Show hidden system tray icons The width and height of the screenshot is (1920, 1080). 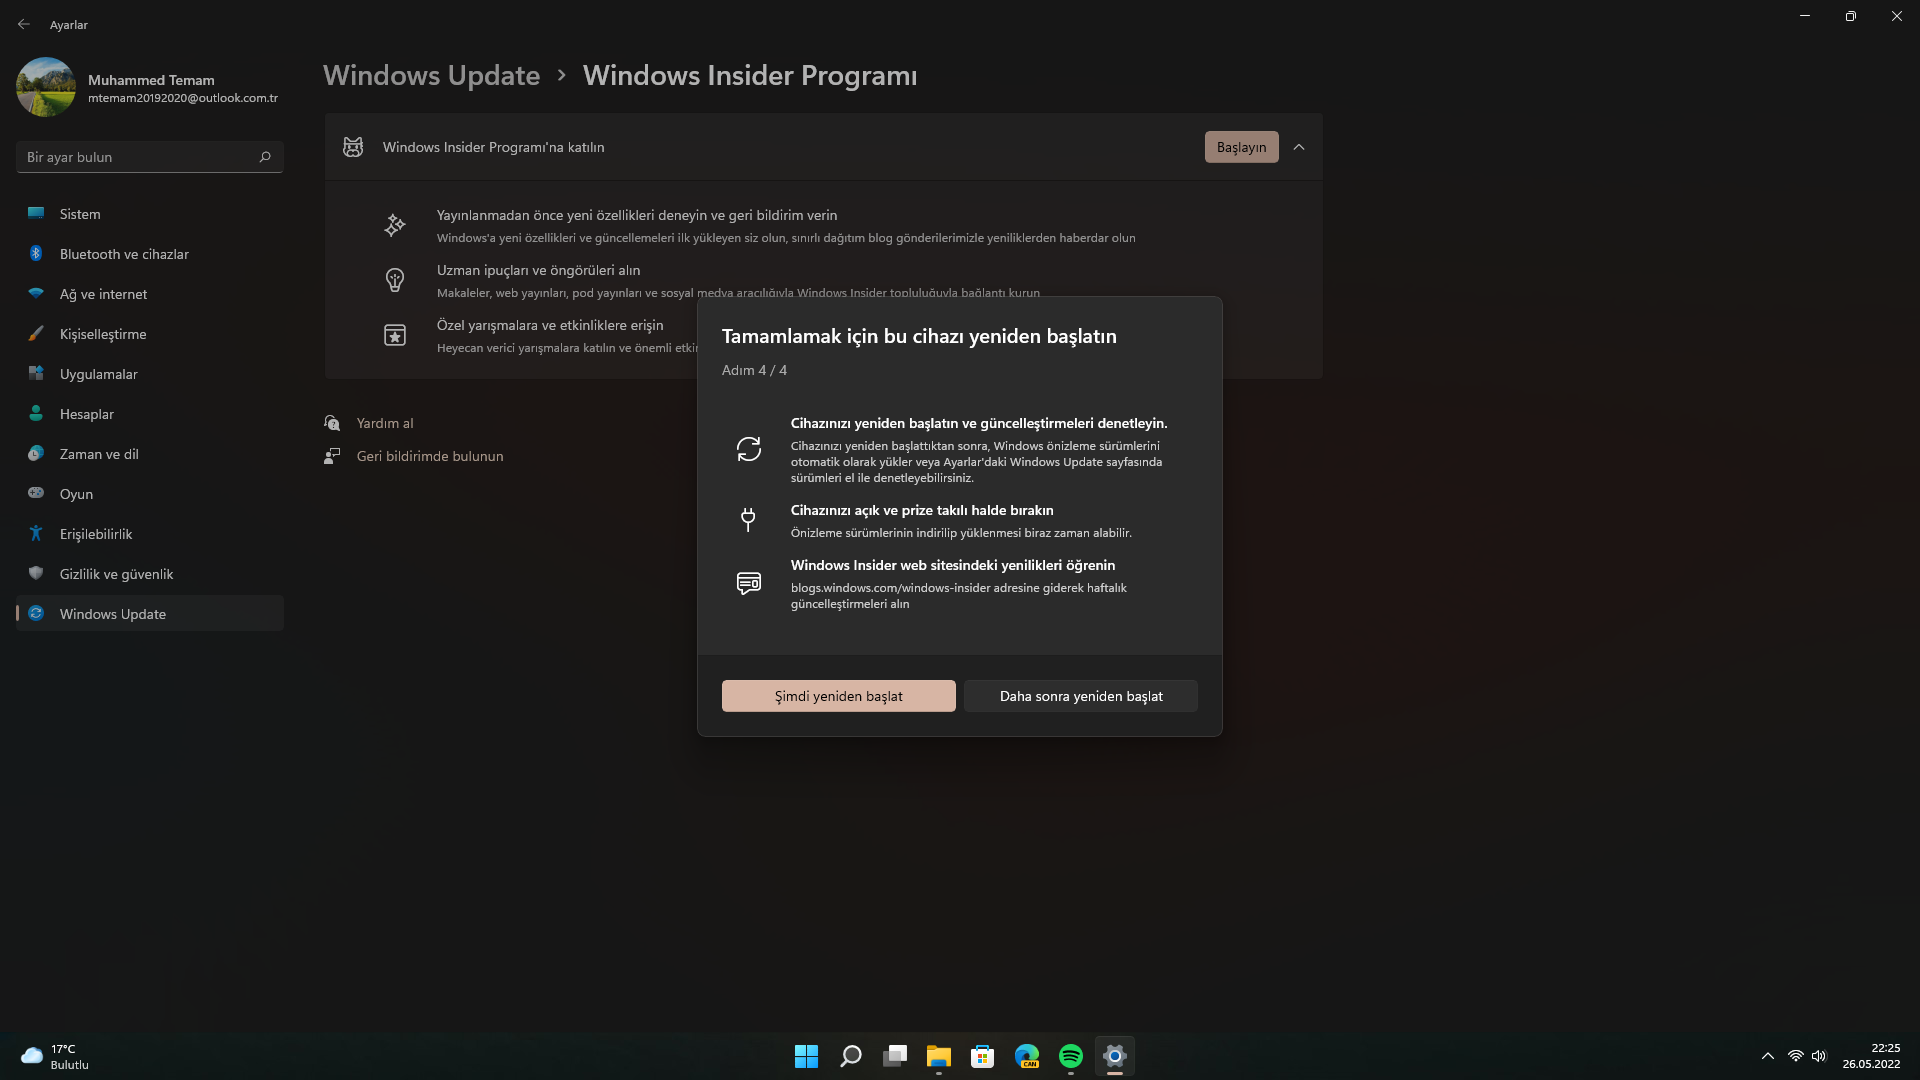pos(1767,1056)
